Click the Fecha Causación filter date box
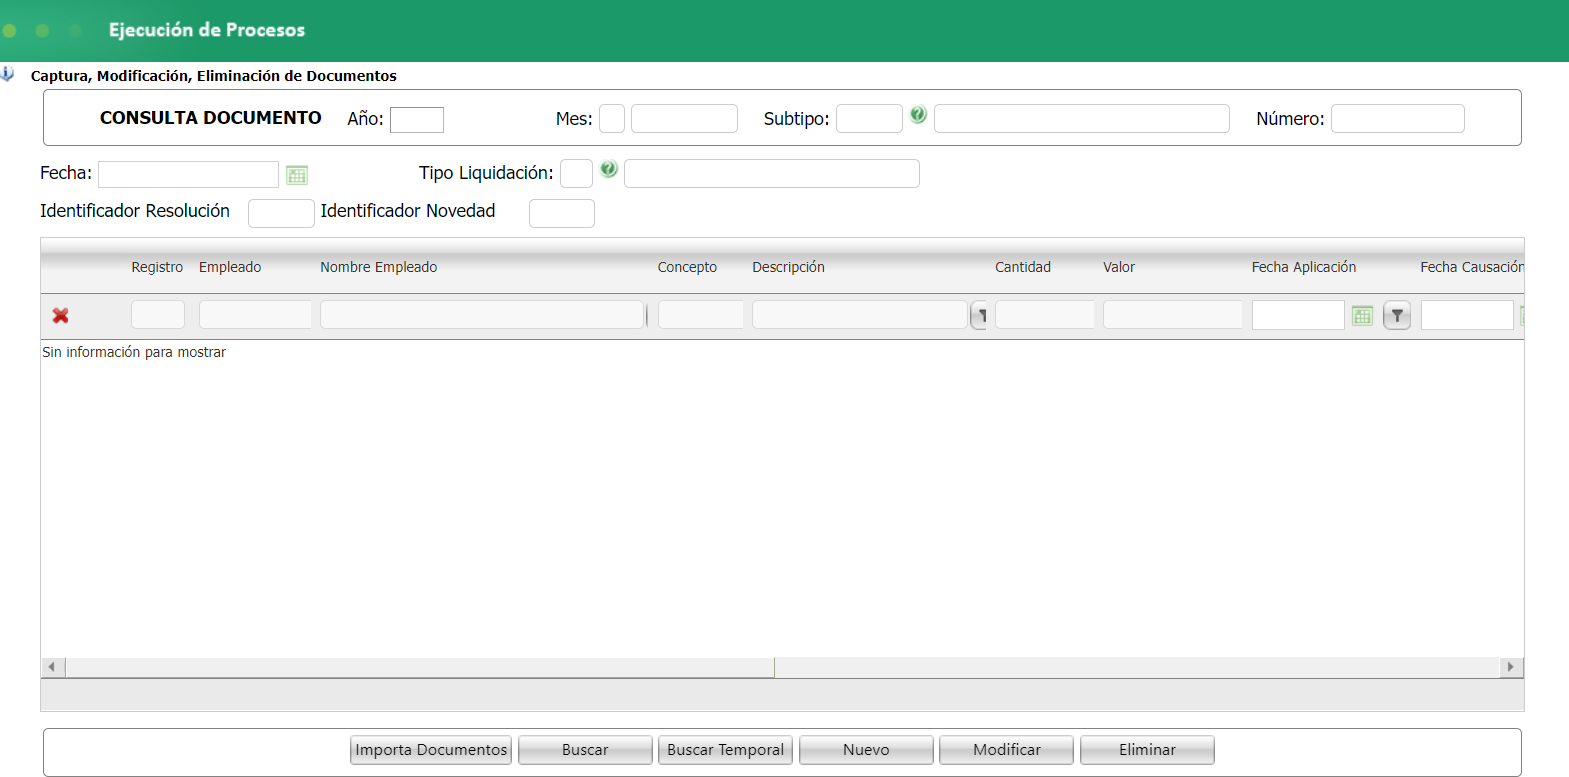1569x777 pixels. pos(1467,316)
